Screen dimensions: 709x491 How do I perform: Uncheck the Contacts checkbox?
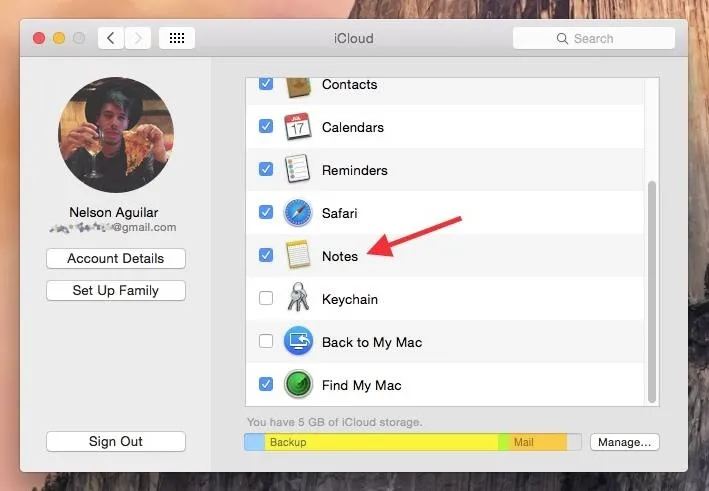[266, 83]
